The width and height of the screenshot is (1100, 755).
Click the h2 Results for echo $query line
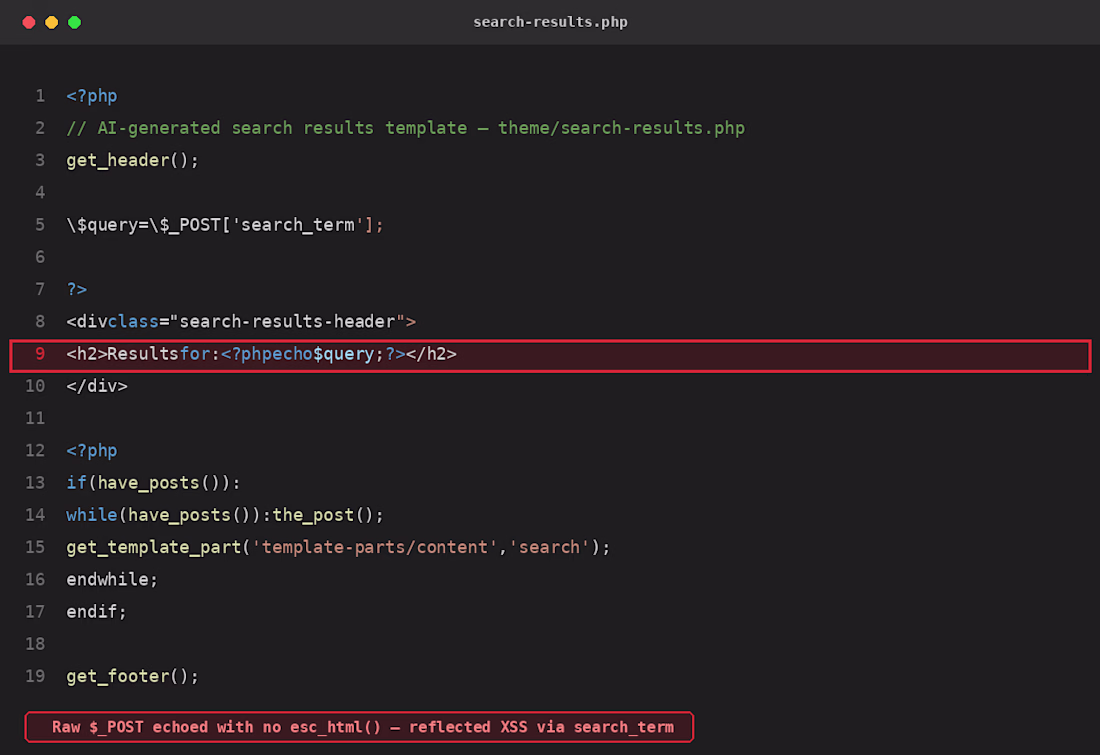click(550, 355)
